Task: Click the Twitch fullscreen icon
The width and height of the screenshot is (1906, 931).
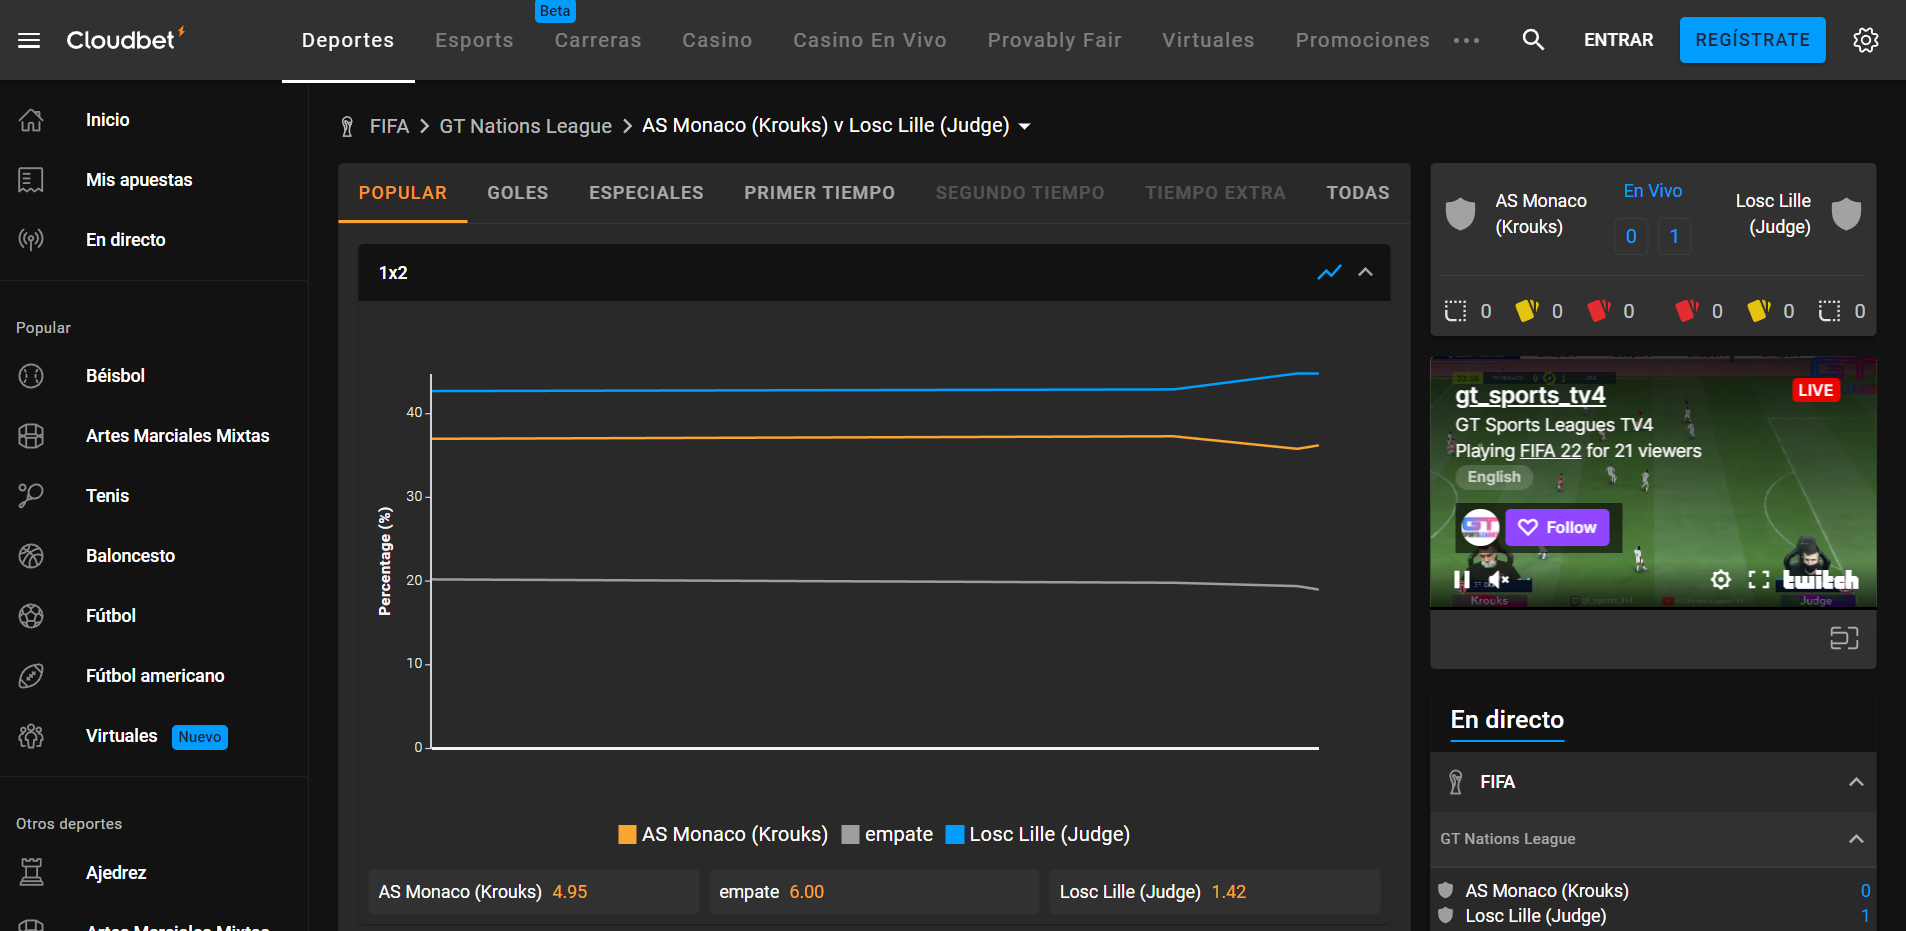Action: [1758, 579]
